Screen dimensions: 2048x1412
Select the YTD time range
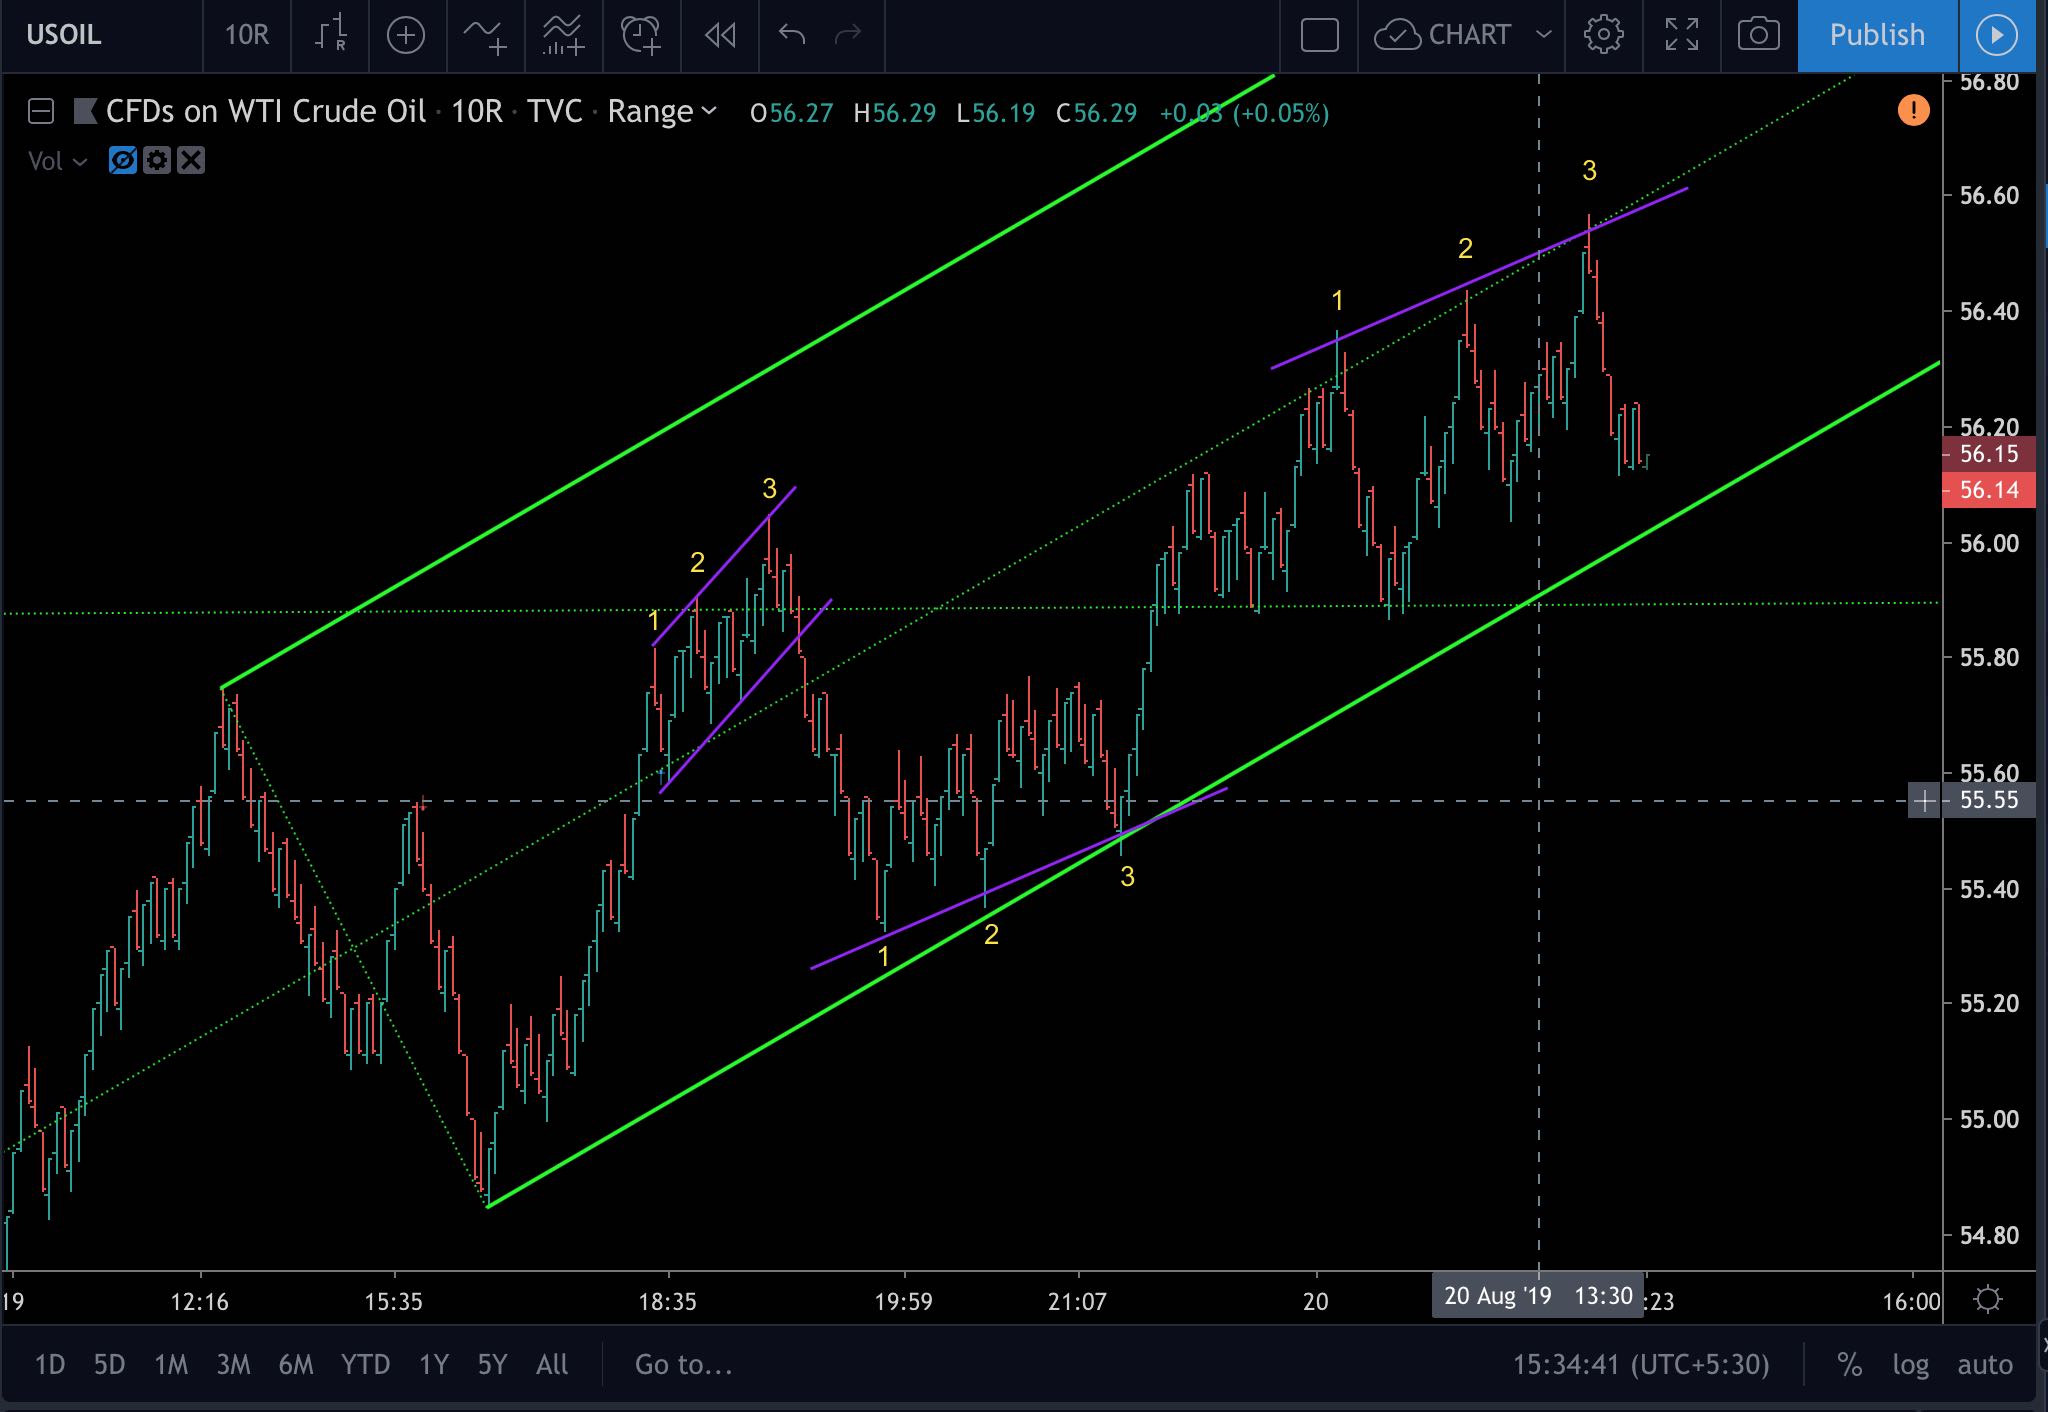click(365, 1365)
